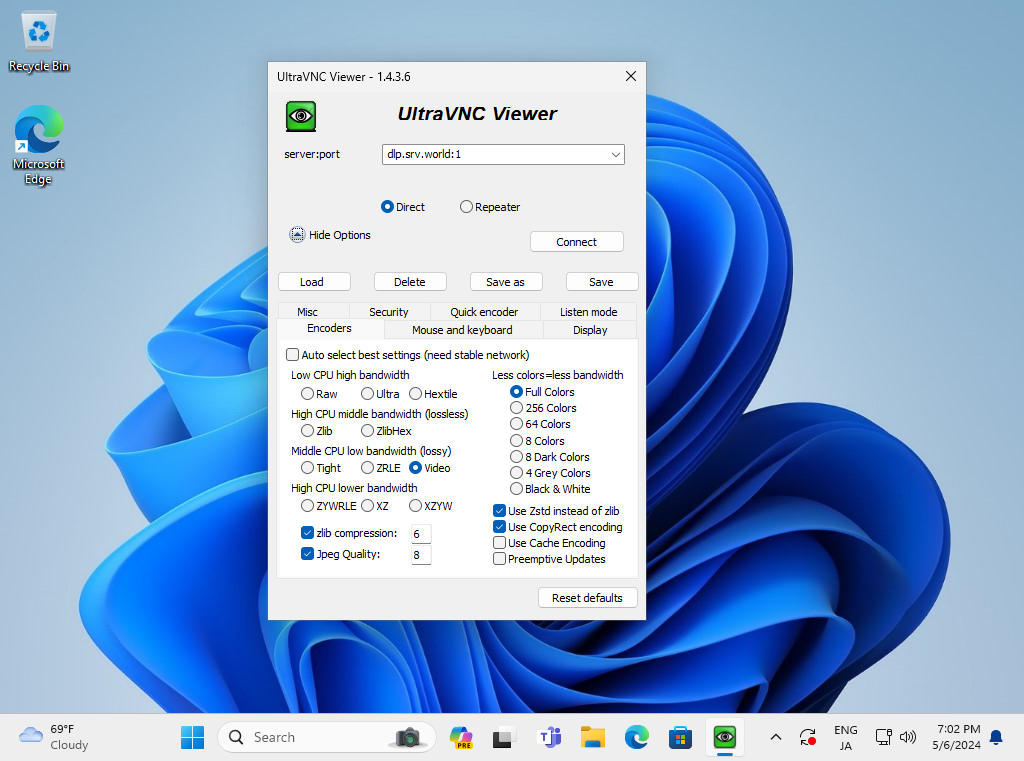The height and width of the screenshot is (761, 1024).
Task: Select the Direct connection radio button
Action: 387,206
